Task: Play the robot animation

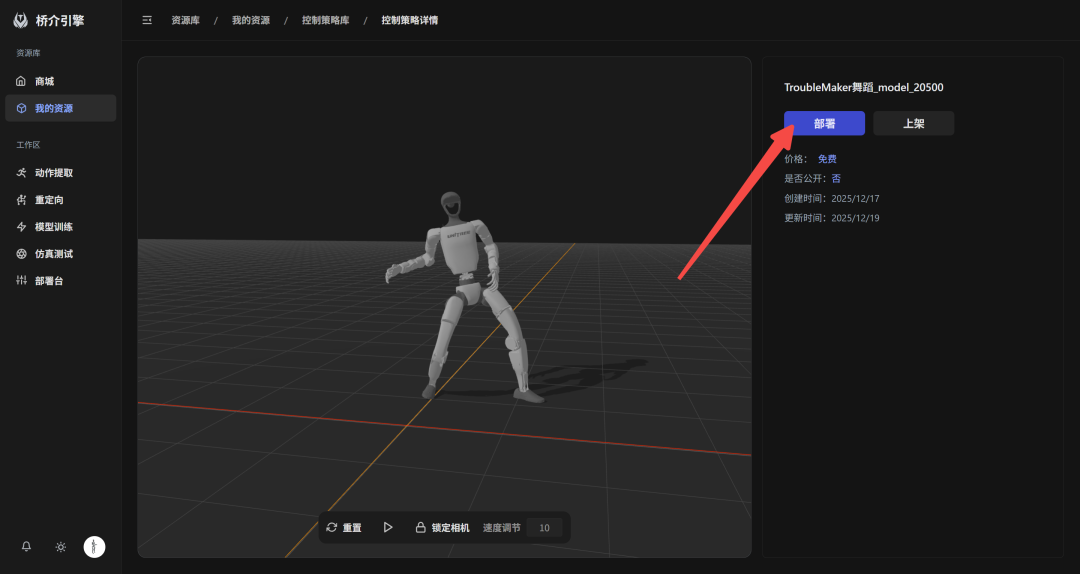Action: point(388,527)
